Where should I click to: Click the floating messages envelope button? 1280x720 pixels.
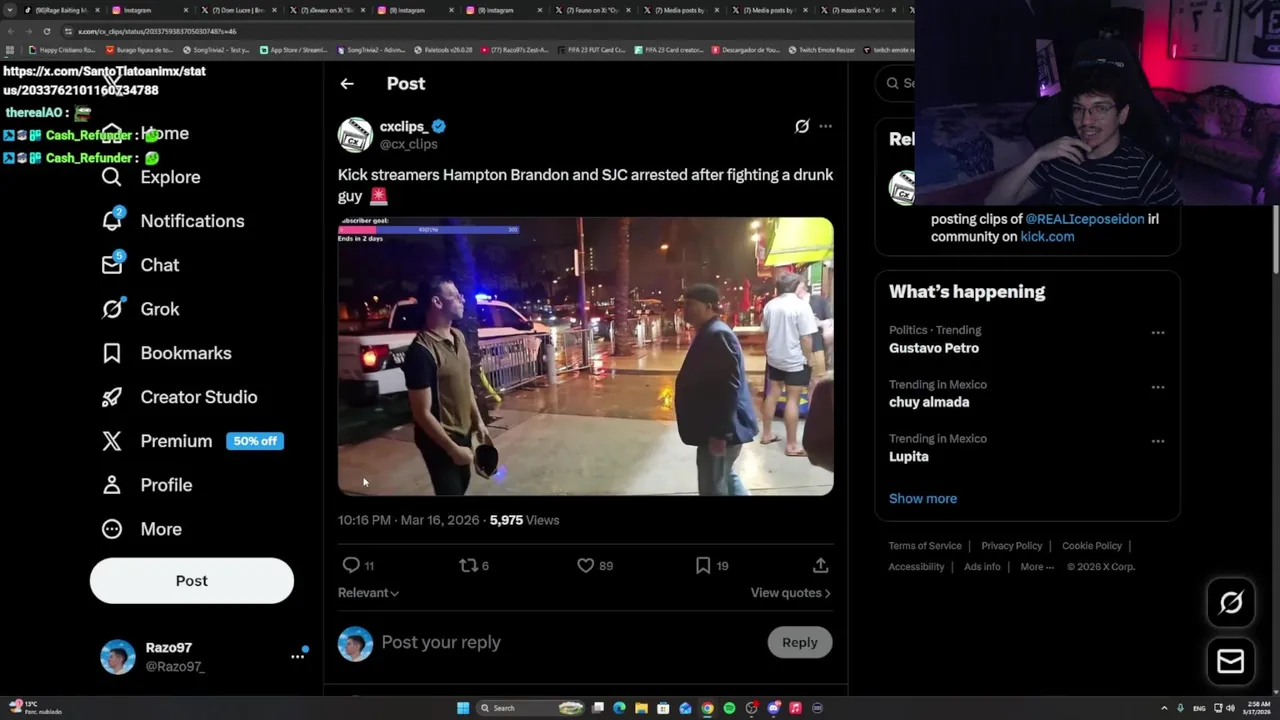coord(1231,661)
